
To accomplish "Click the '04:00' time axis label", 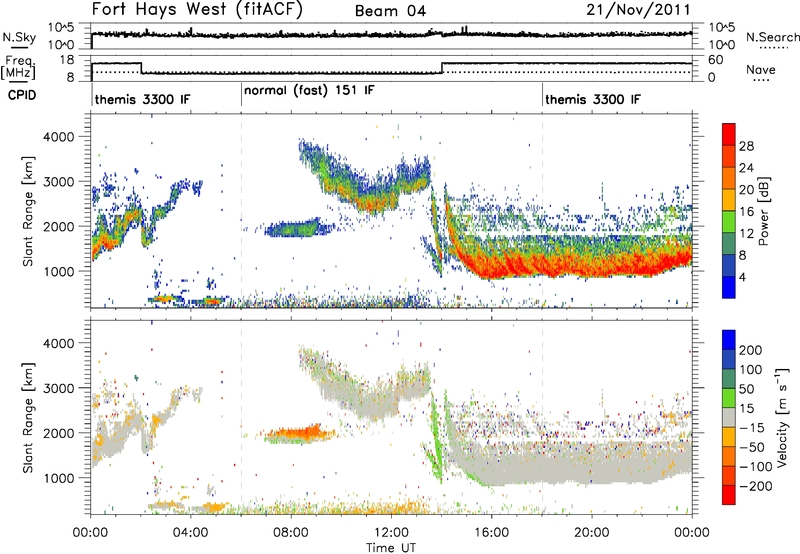I will 191,533.
